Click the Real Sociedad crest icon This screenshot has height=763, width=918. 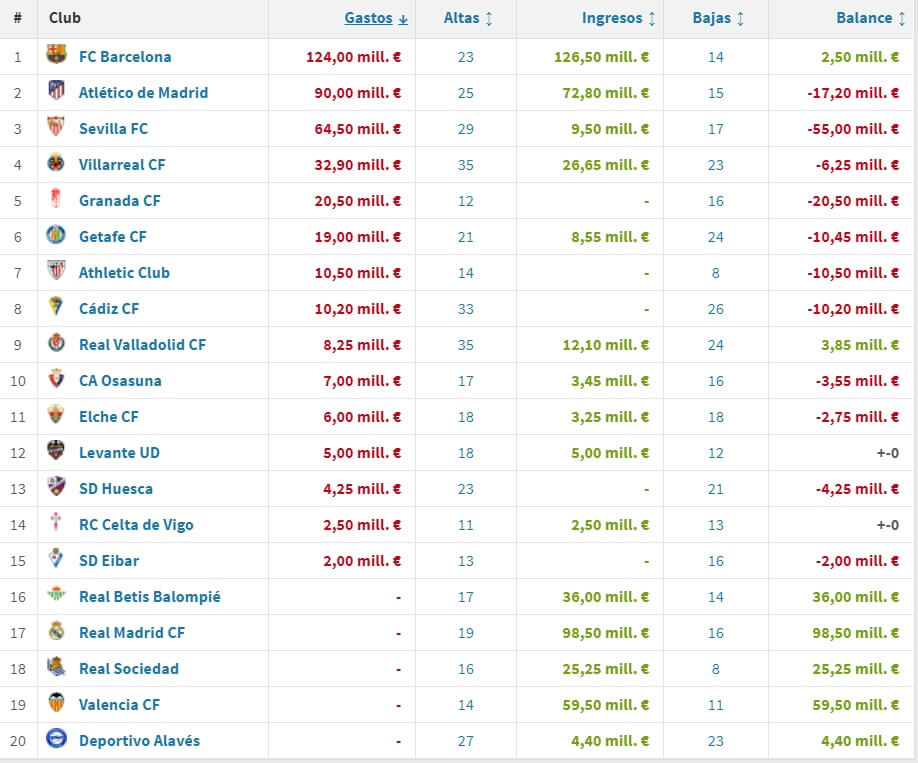pos(56,666)
